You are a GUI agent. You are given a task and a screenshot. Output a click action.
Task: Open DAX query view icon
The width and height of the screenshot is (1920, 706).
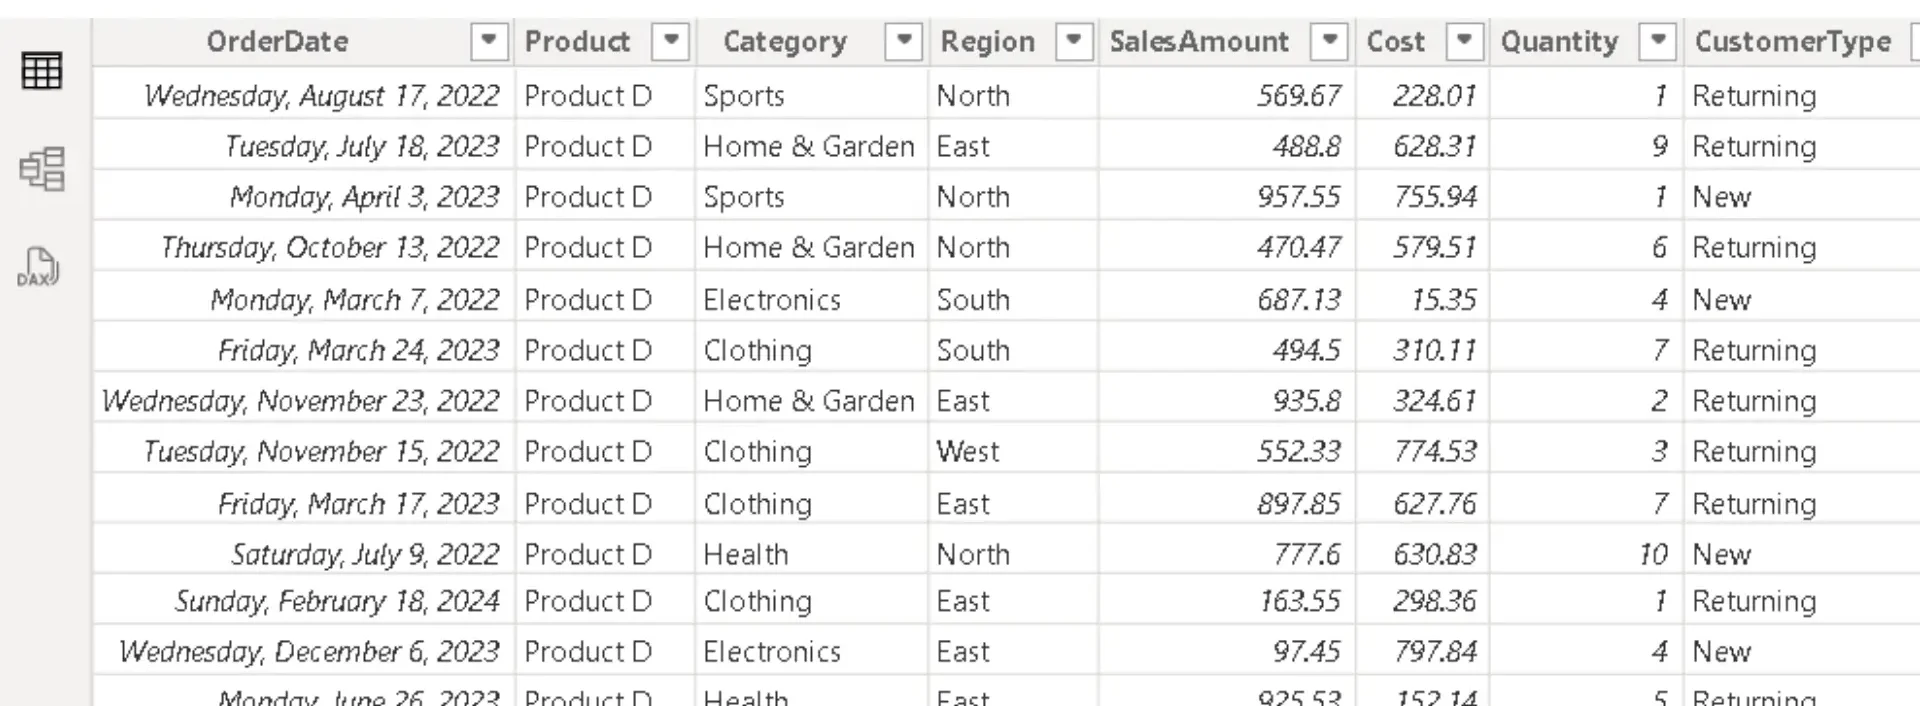(39, 267)
